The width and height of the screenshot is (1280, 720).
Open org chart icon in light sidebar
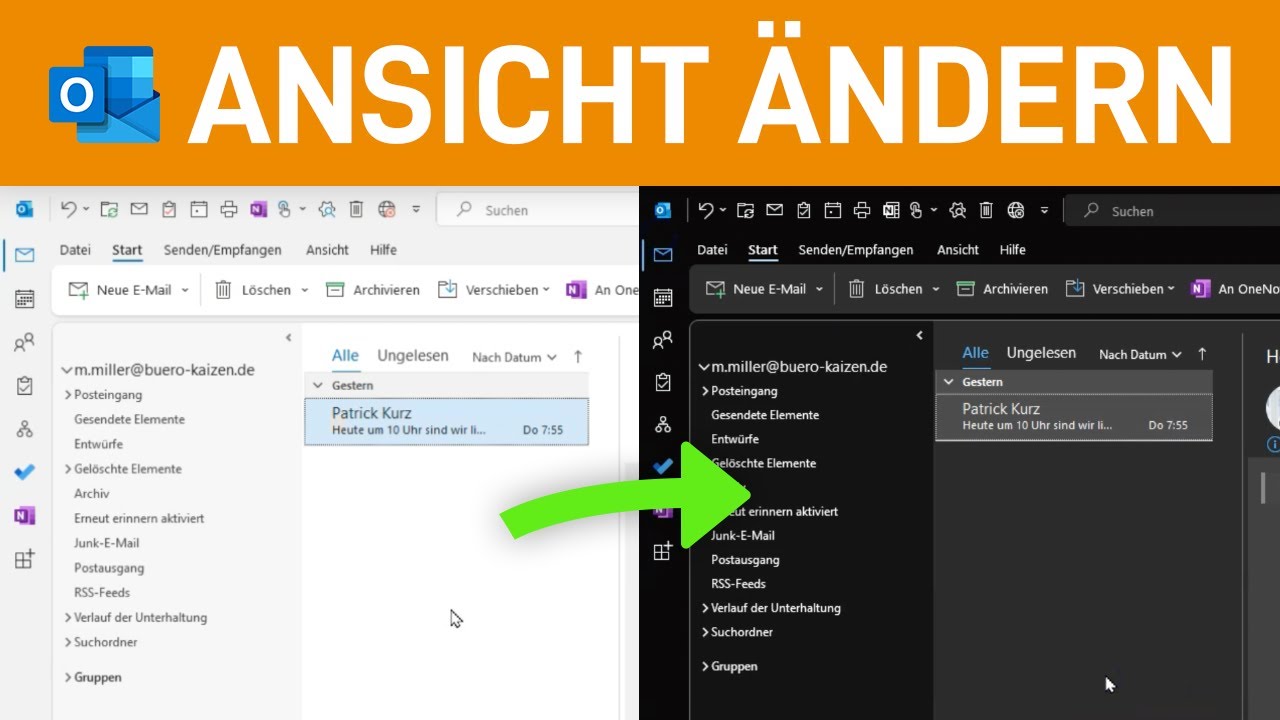click(25, 430)
